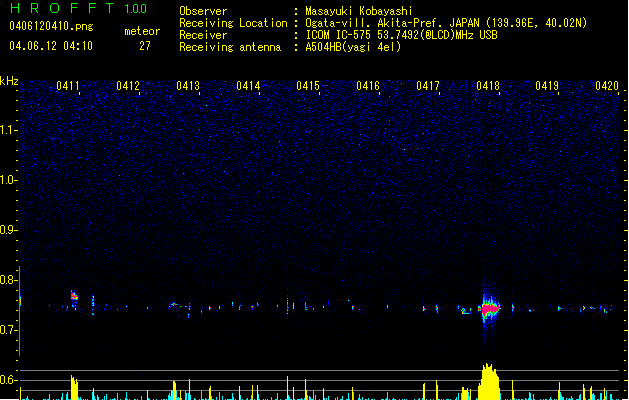Click the small red echo near 0411
Viewport: 629px width, 400px height.
pyautogui.click(x=74, y=297)
